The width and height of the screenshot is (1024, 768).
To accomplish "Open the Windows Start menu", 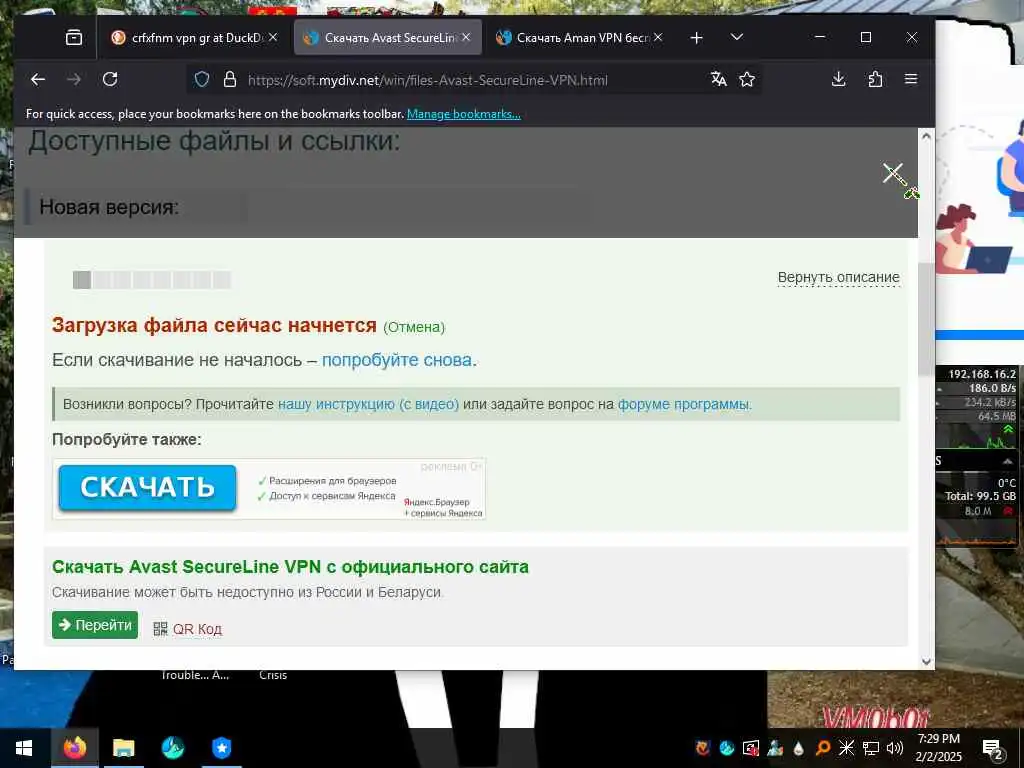I will tap(24, 748).
